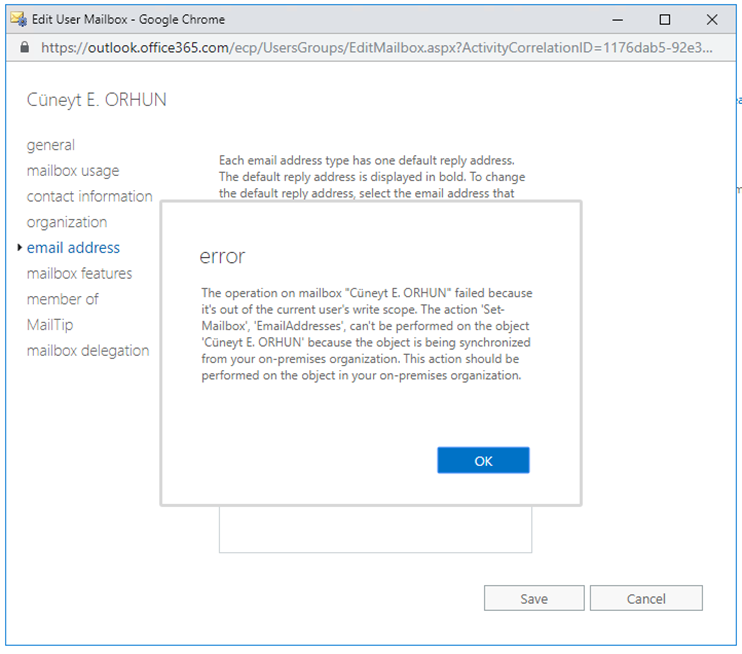Screen dimensions: 742x654
Task: Open the organization section
Action: point(67,222)
